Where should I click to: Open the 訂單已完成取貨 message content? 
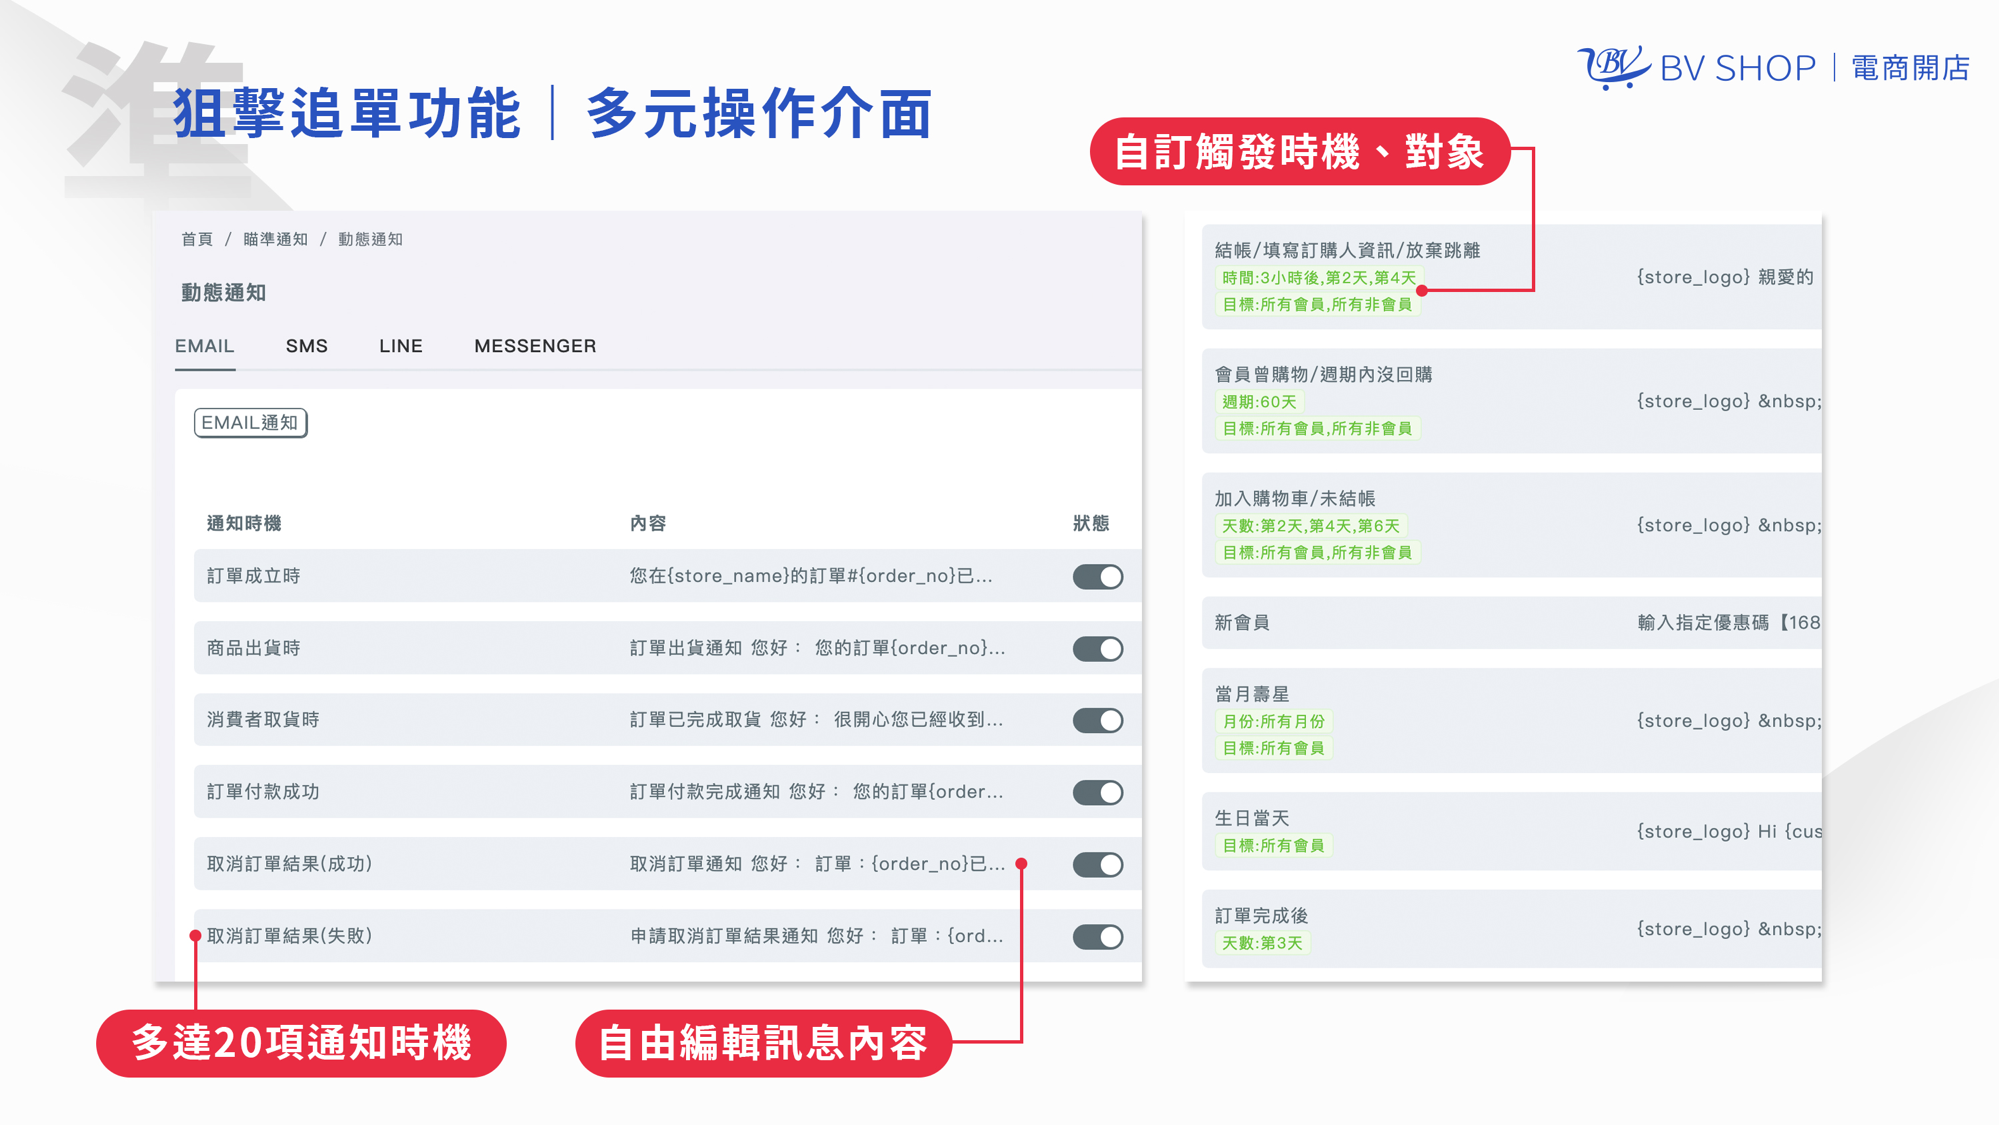(x=816, y=720)
